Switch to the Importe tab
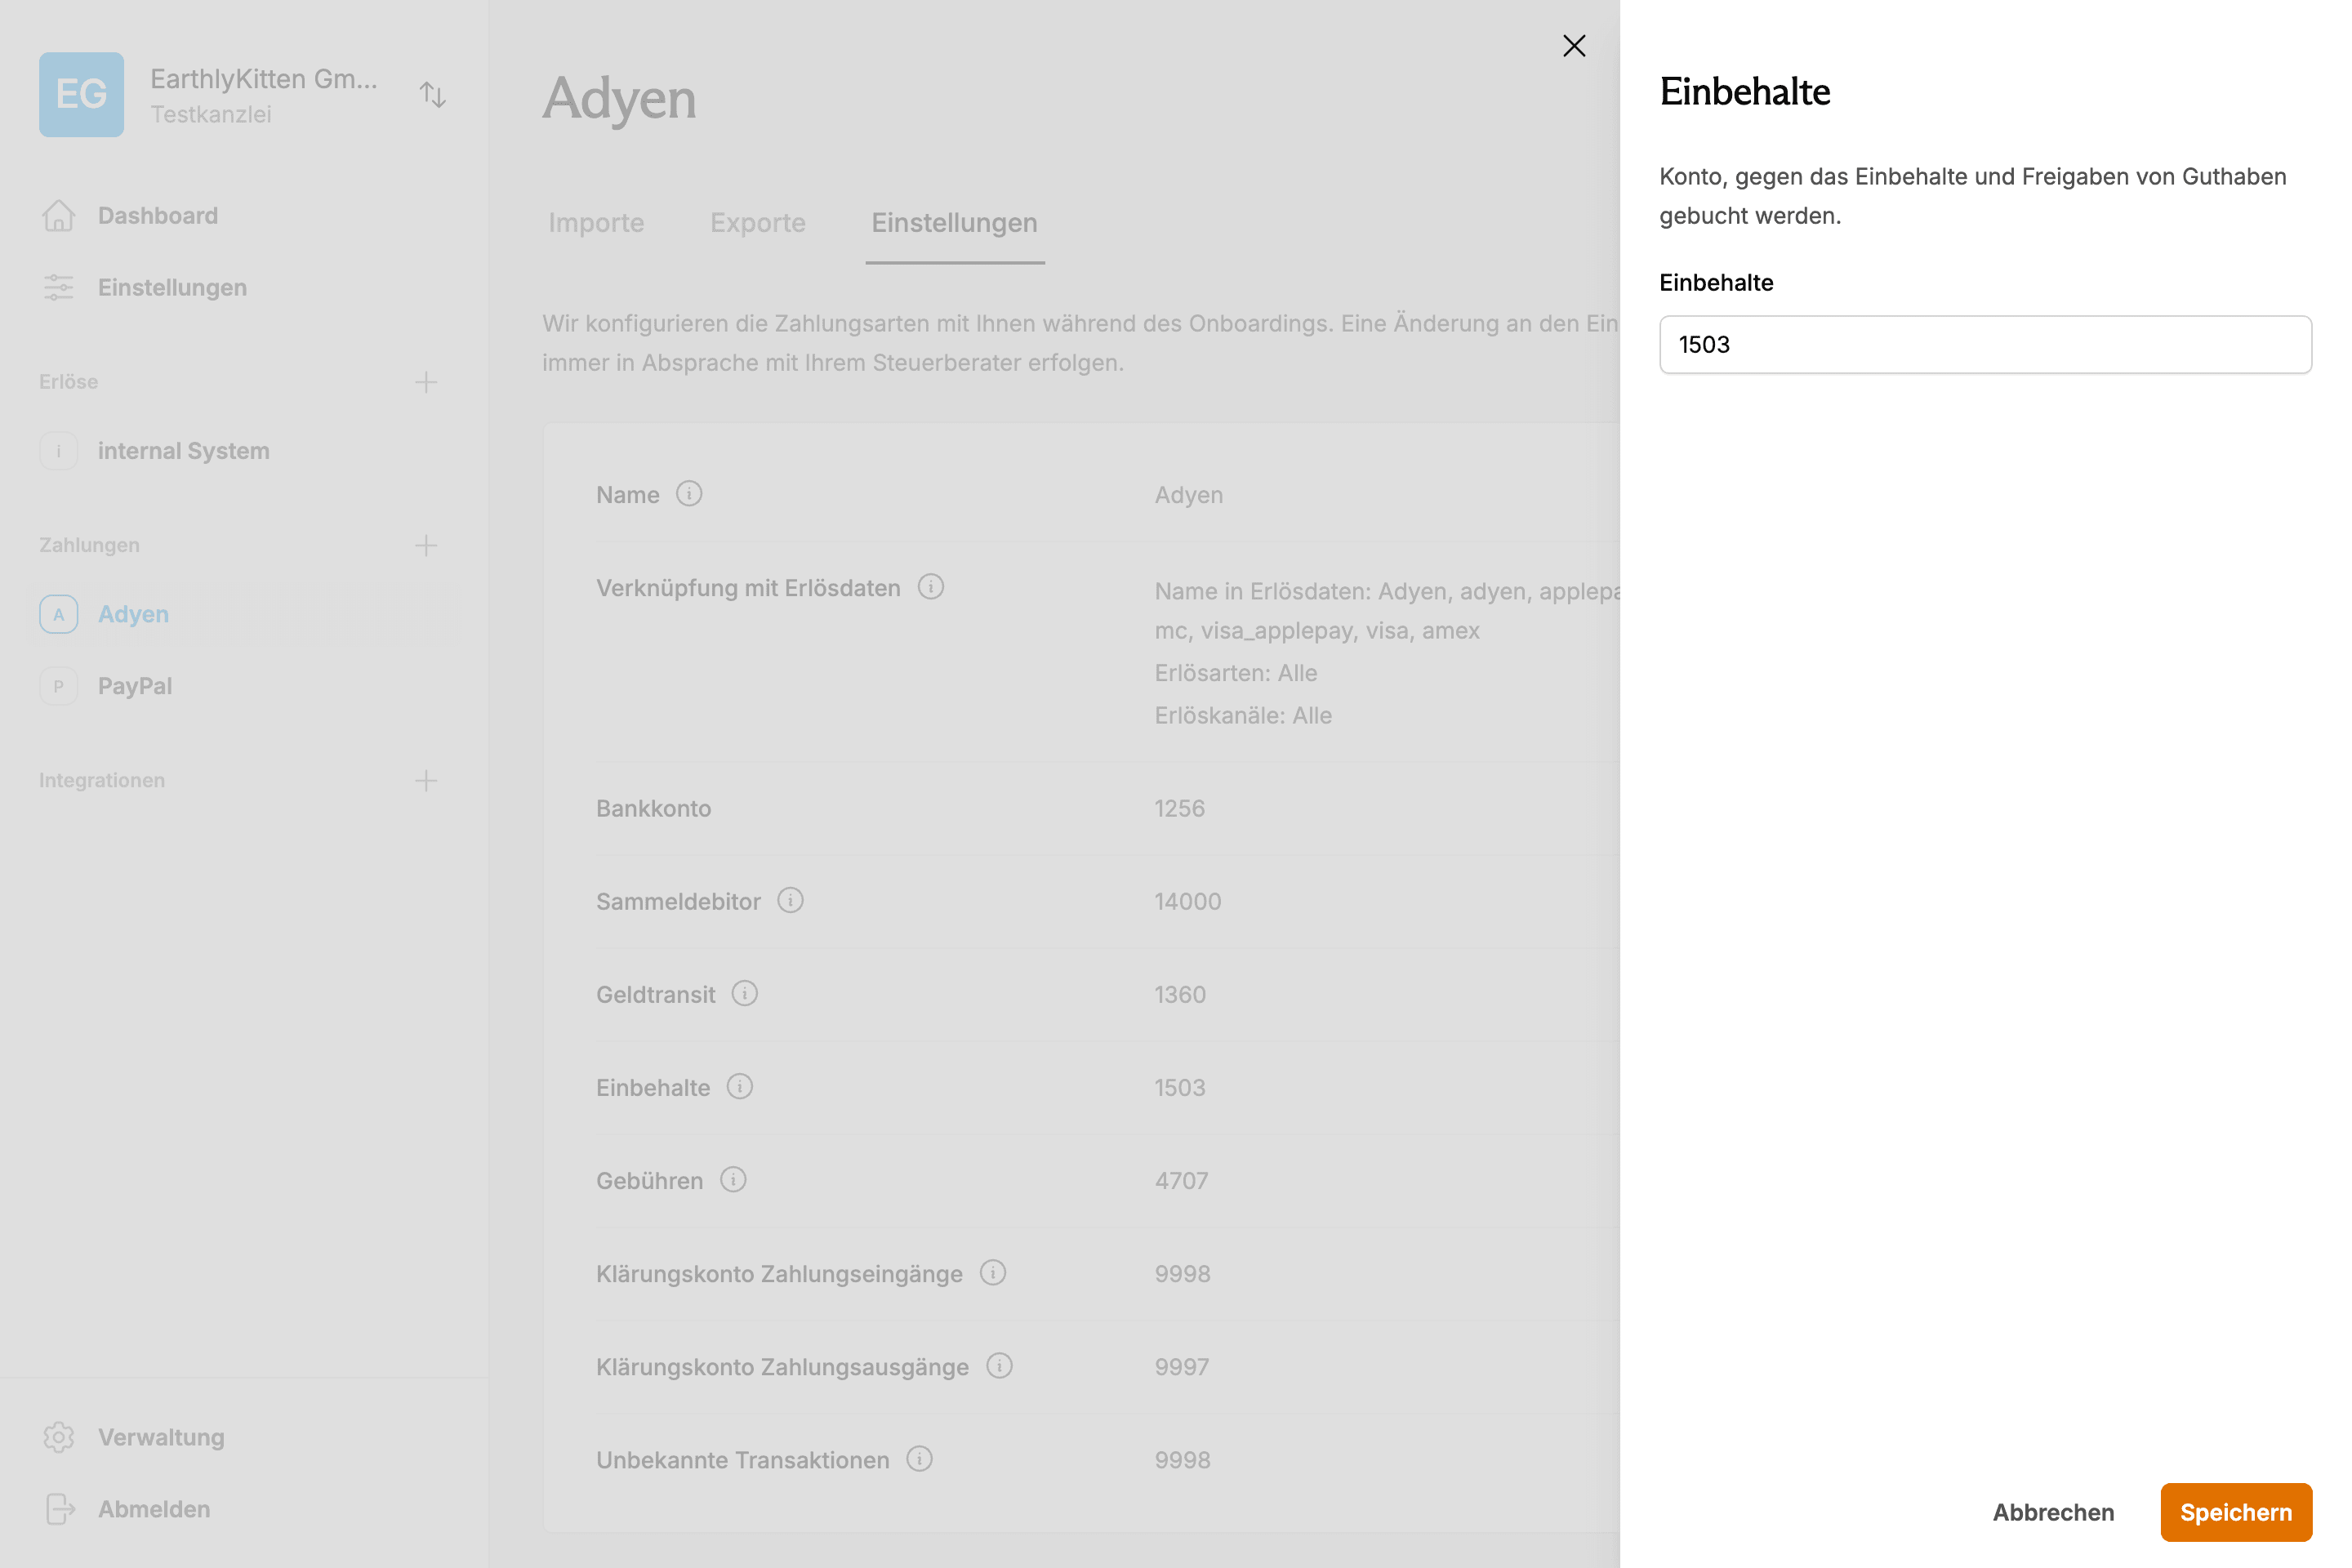 (x=596, y=223)
